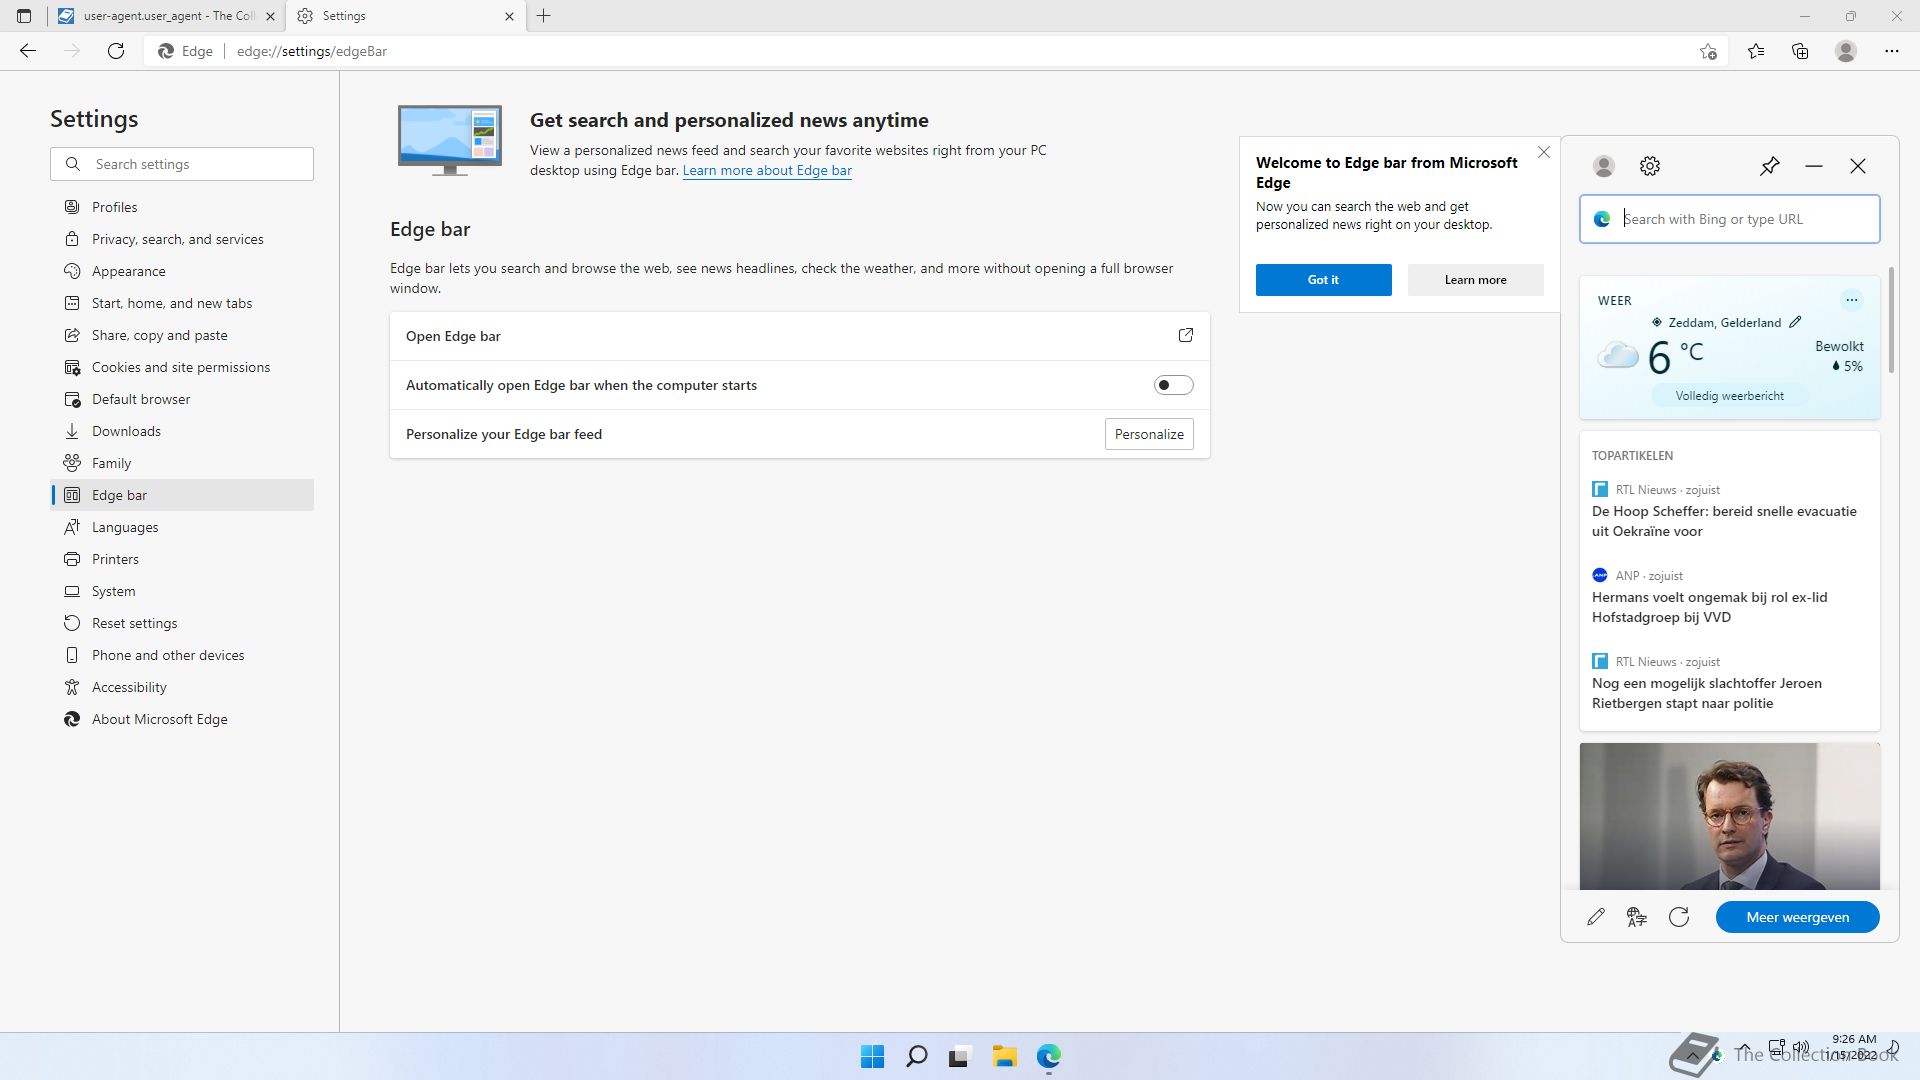This screenshot has height=1080, width=1920.
Task: Close the user-agent tab
Action: 270,16
